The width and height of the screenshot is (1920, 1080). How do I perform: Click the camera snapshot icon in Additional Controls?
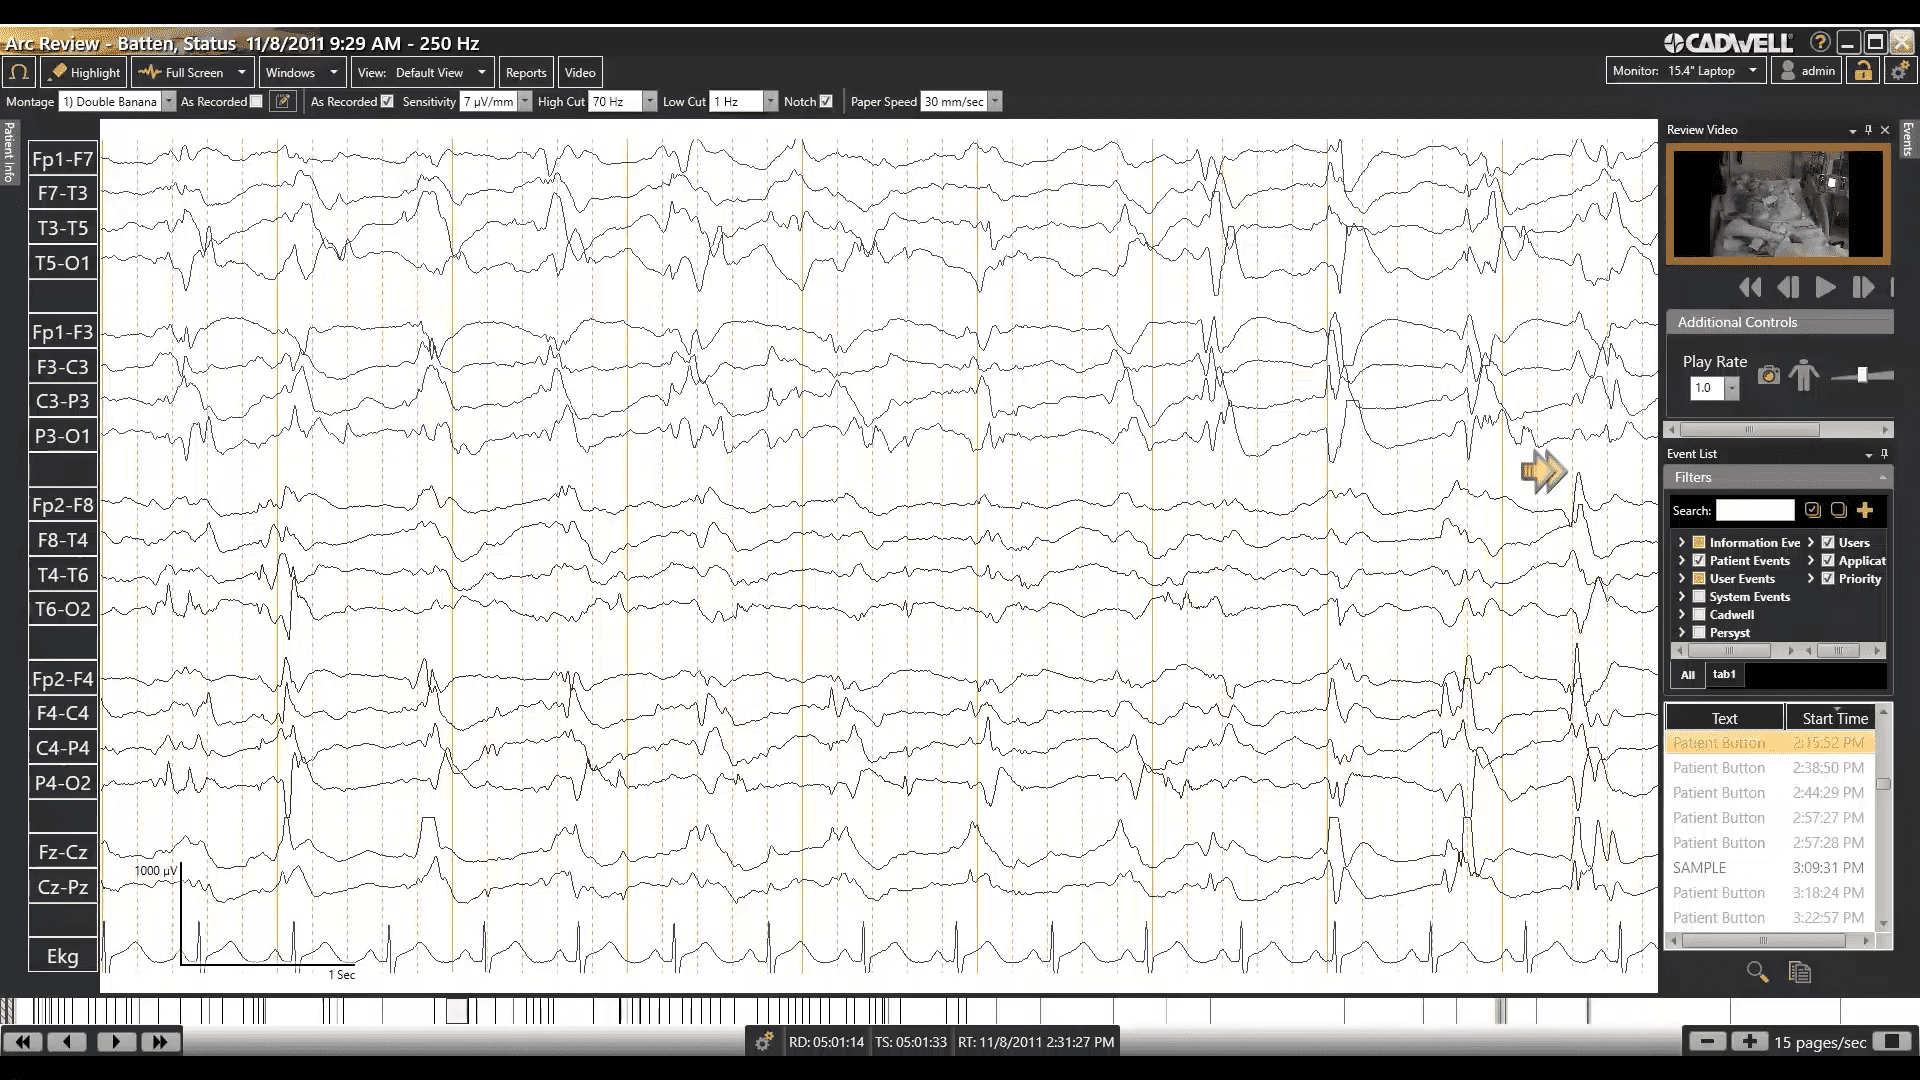(1768, 375)
